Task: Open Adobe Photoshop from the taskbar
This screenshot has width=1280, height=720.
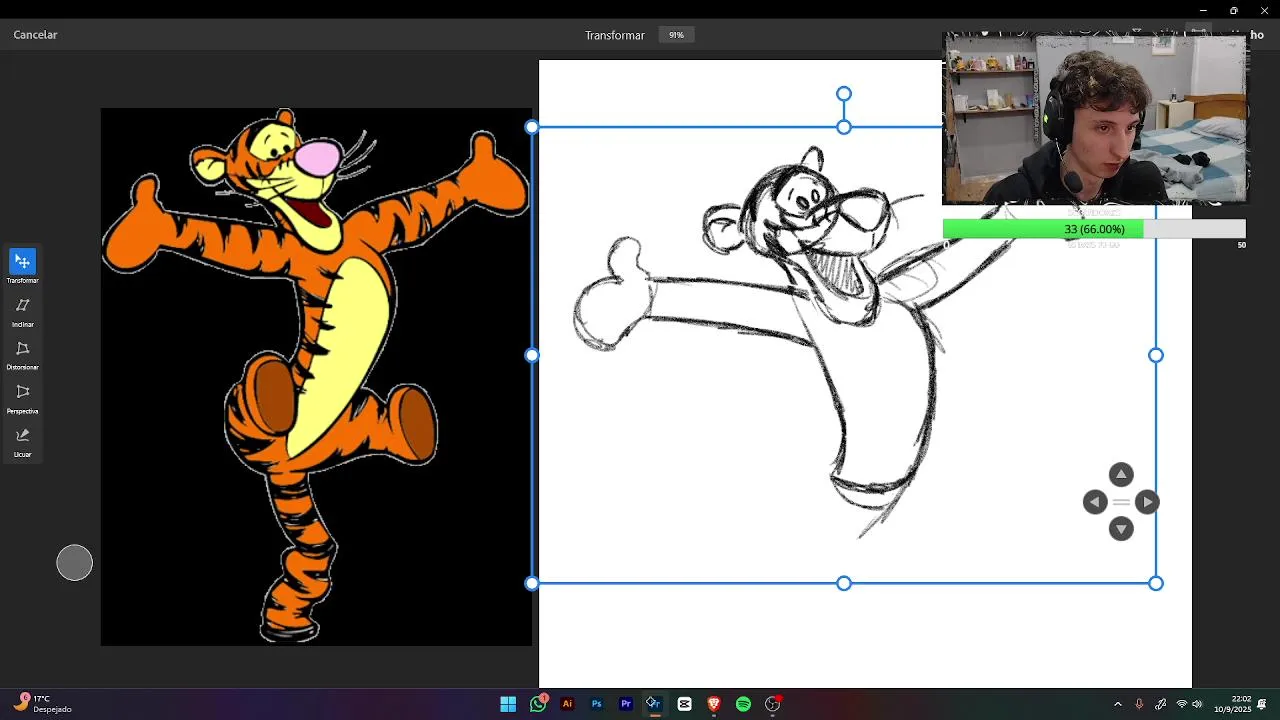Action: [x=596, y=704]
